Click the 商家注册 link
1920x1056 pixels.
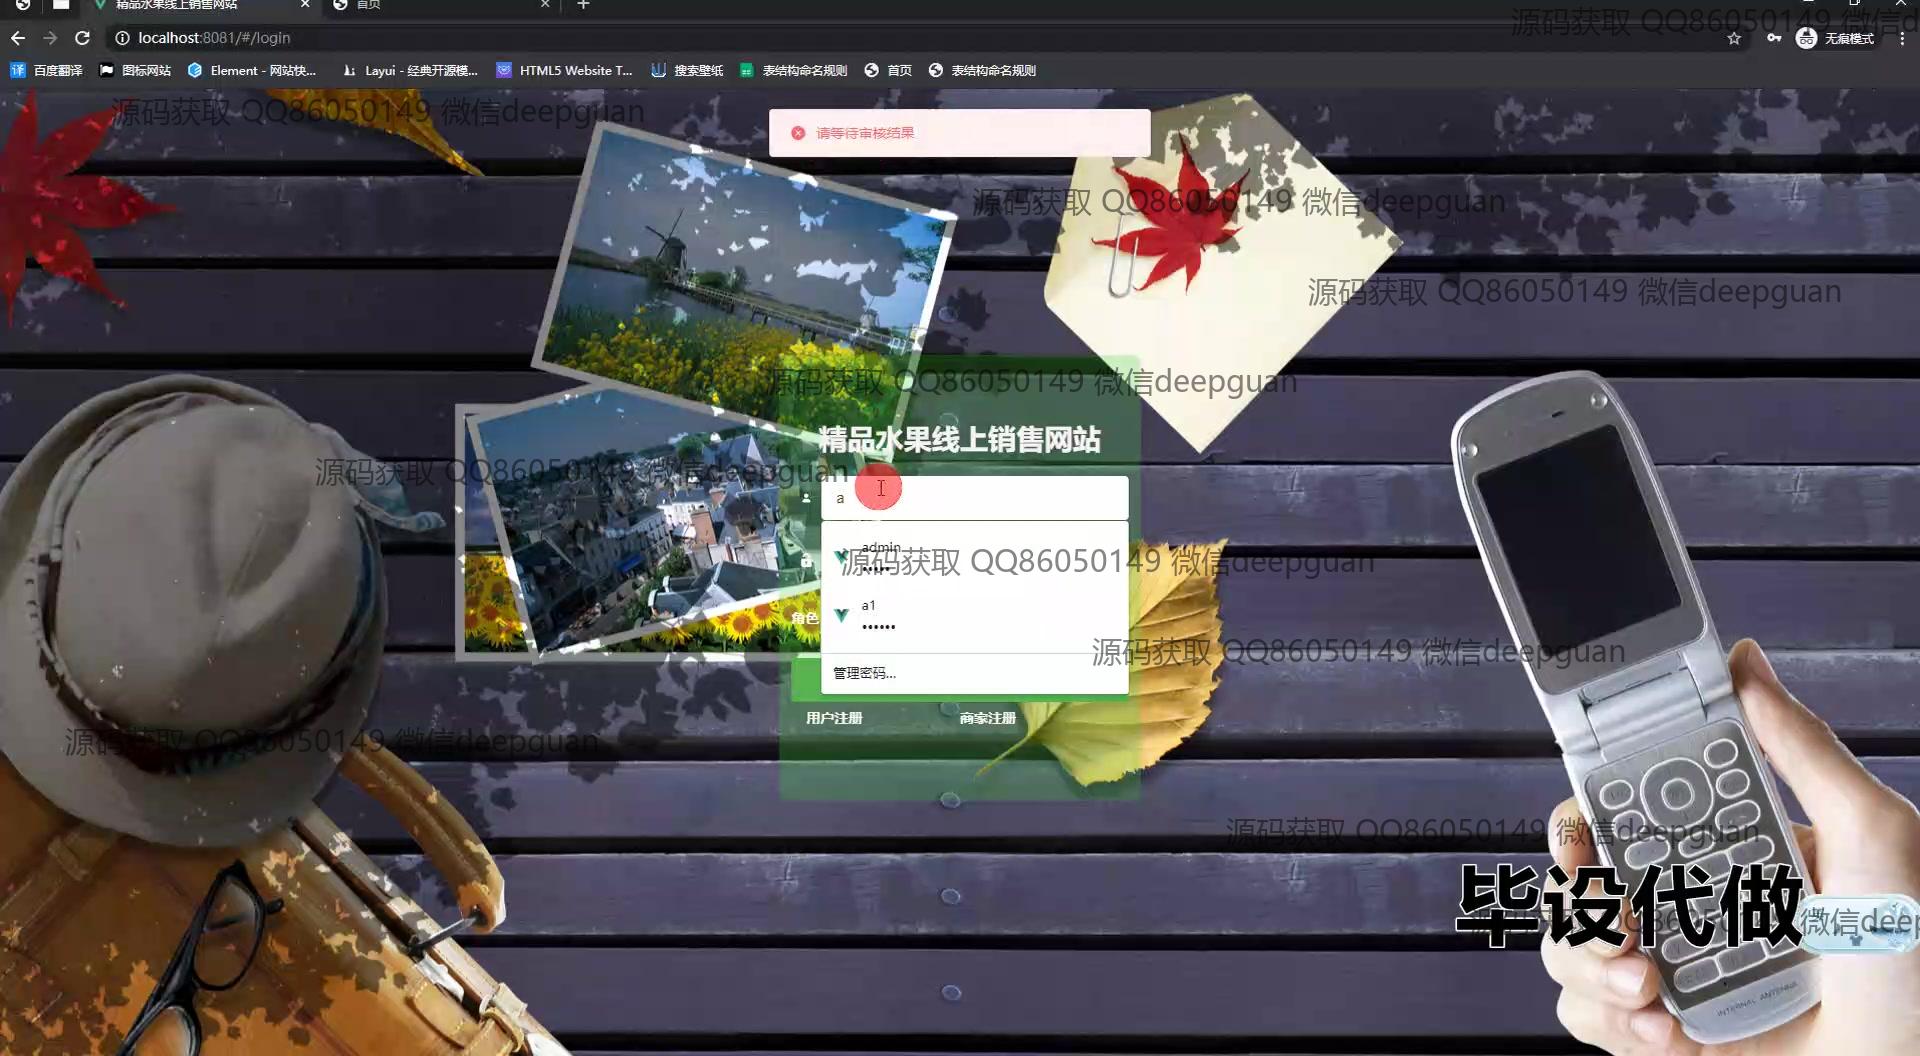(987, 718)
